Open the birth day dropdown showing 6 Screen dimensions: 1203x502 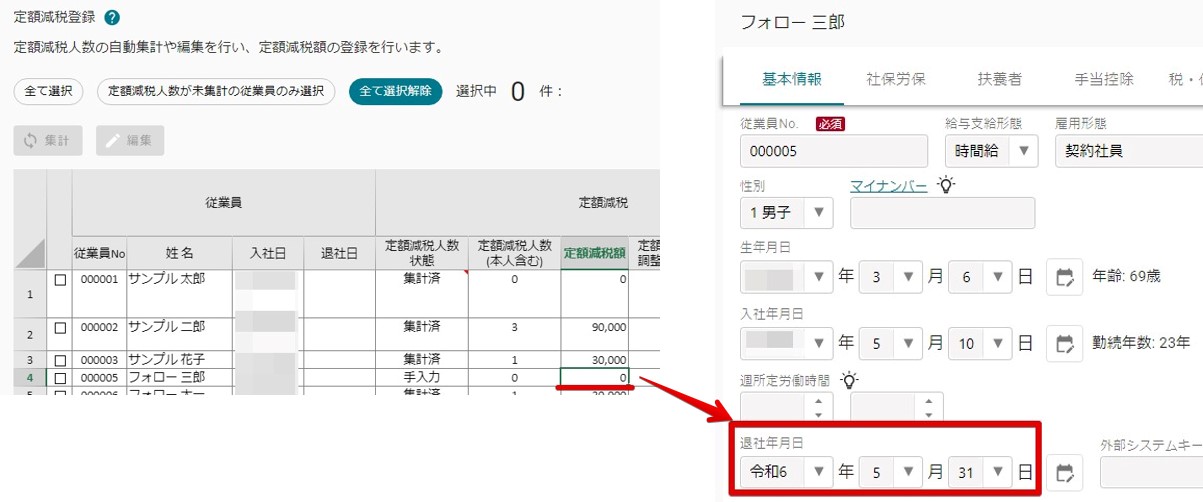[x=981, y=277]
